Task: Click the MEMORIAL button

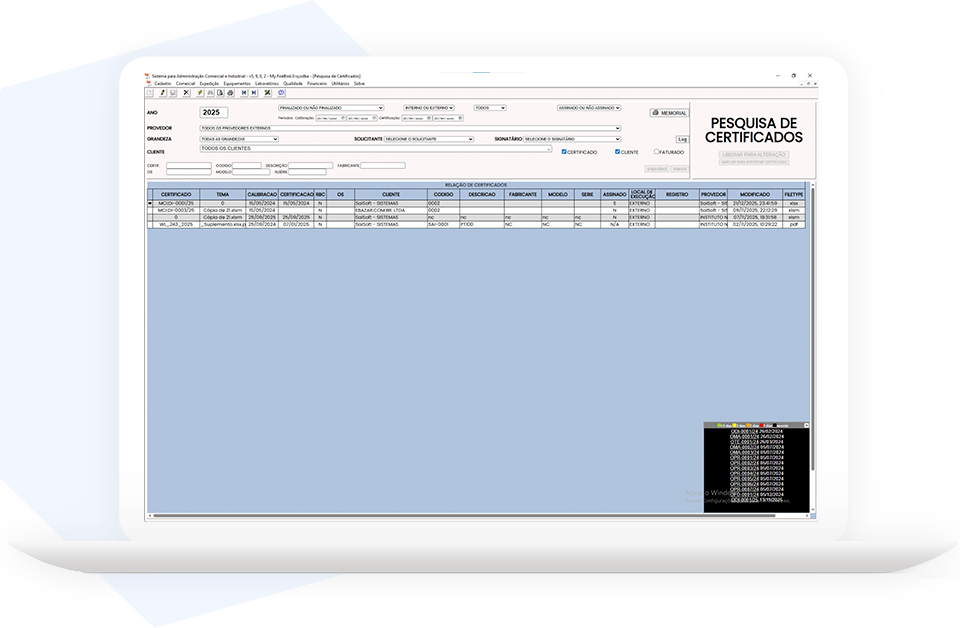Action: point(669,113)
